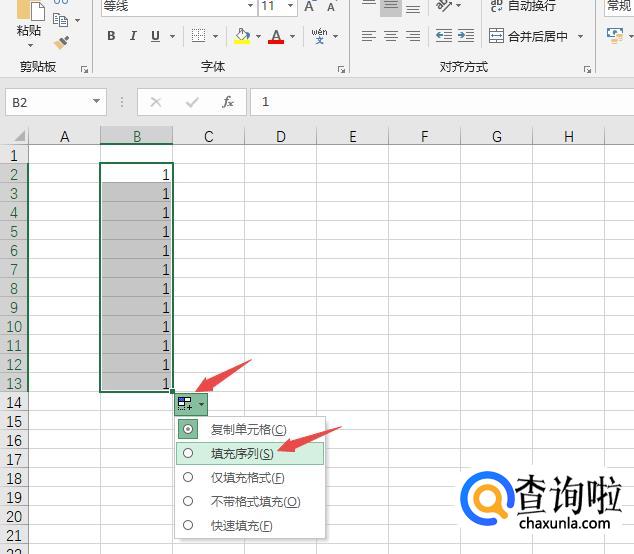Toggle bold formatting in the font group

click(x=110, y=37)
